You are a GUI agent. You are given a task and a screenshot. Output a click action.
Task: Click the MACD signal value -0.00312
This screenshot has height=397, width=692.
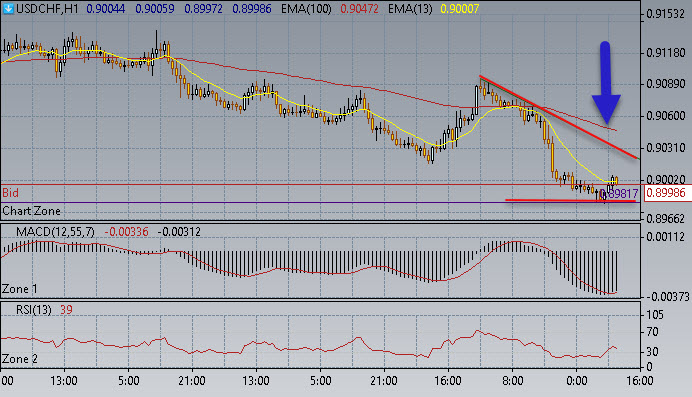click(179, 232)
